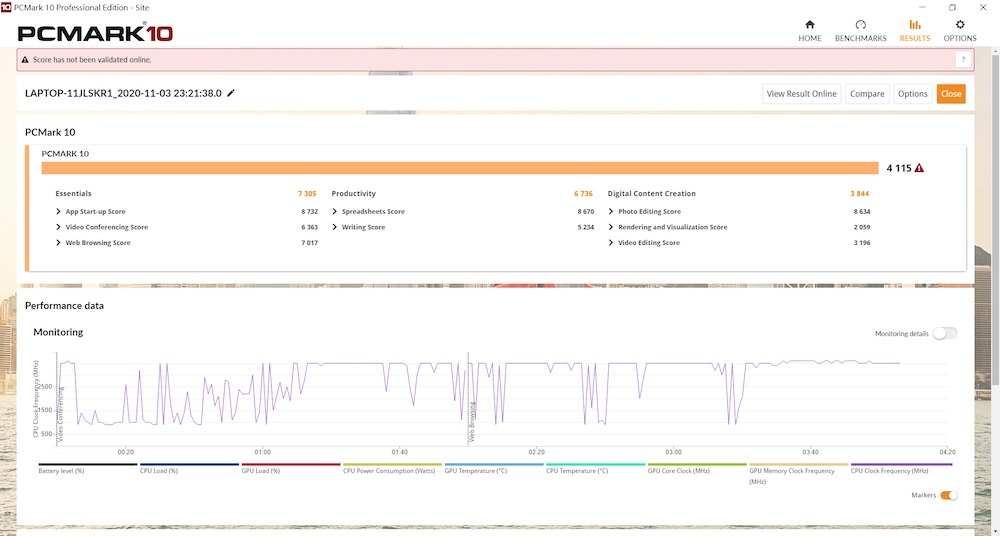Enable the Monitoring details toggle
Viewport: 1000px width, 536px height.
coord(944,333)
